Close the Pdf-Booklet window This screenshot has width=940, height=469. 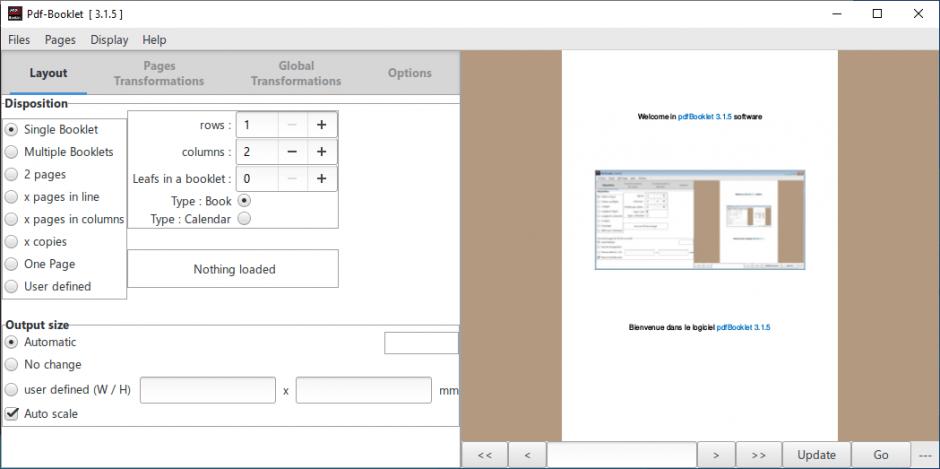(918, 14)
